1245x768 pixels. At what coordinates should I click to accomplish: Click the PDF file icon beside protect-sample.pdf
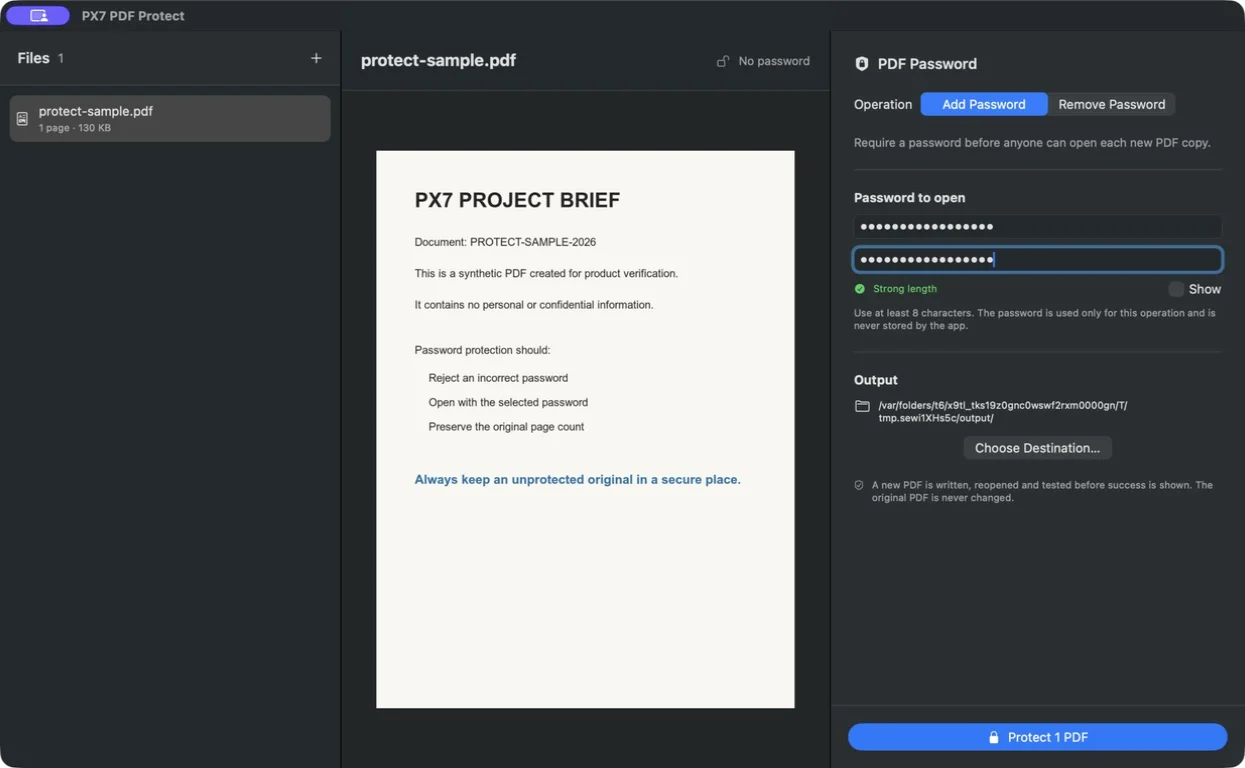[22, 119]
